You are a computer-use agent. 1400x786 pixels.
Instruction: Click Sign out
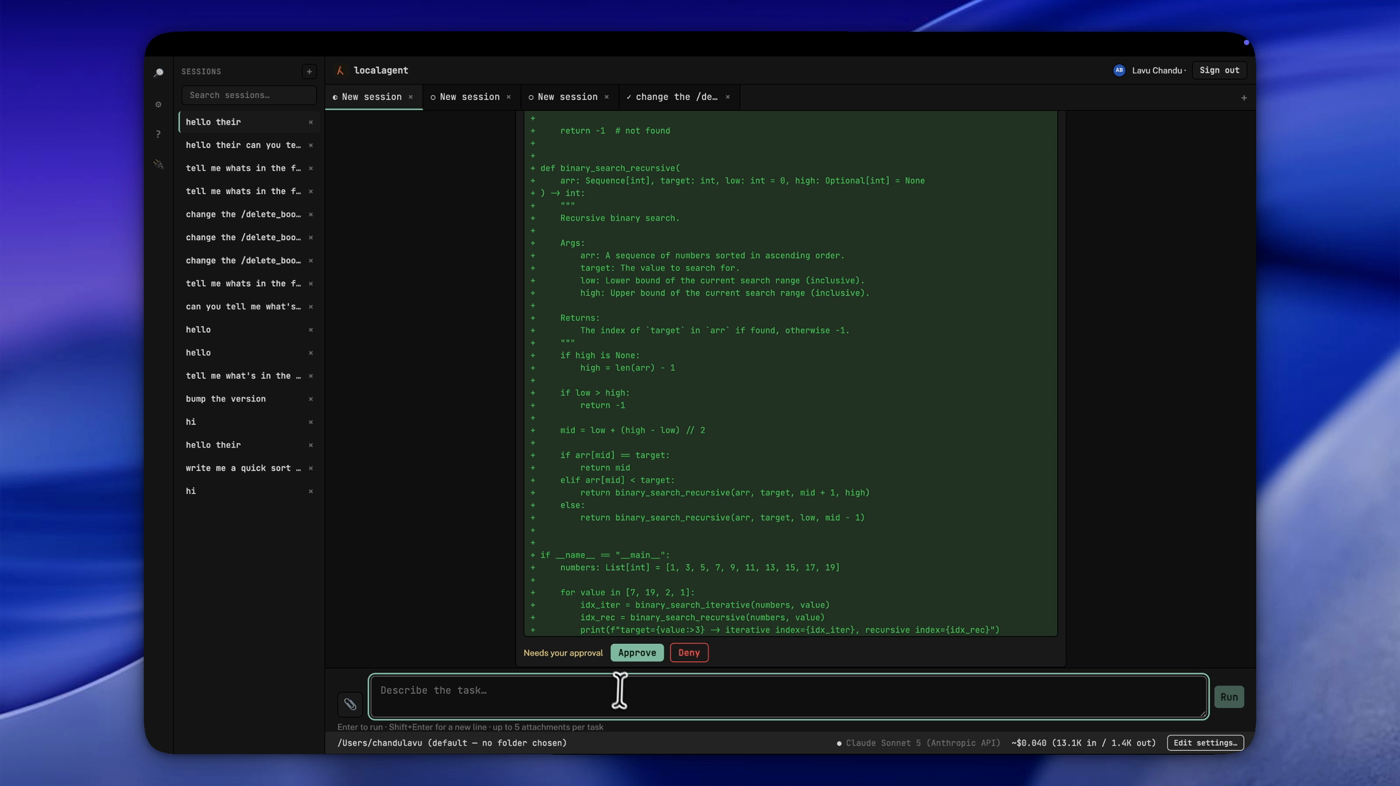pos(1219,70)
